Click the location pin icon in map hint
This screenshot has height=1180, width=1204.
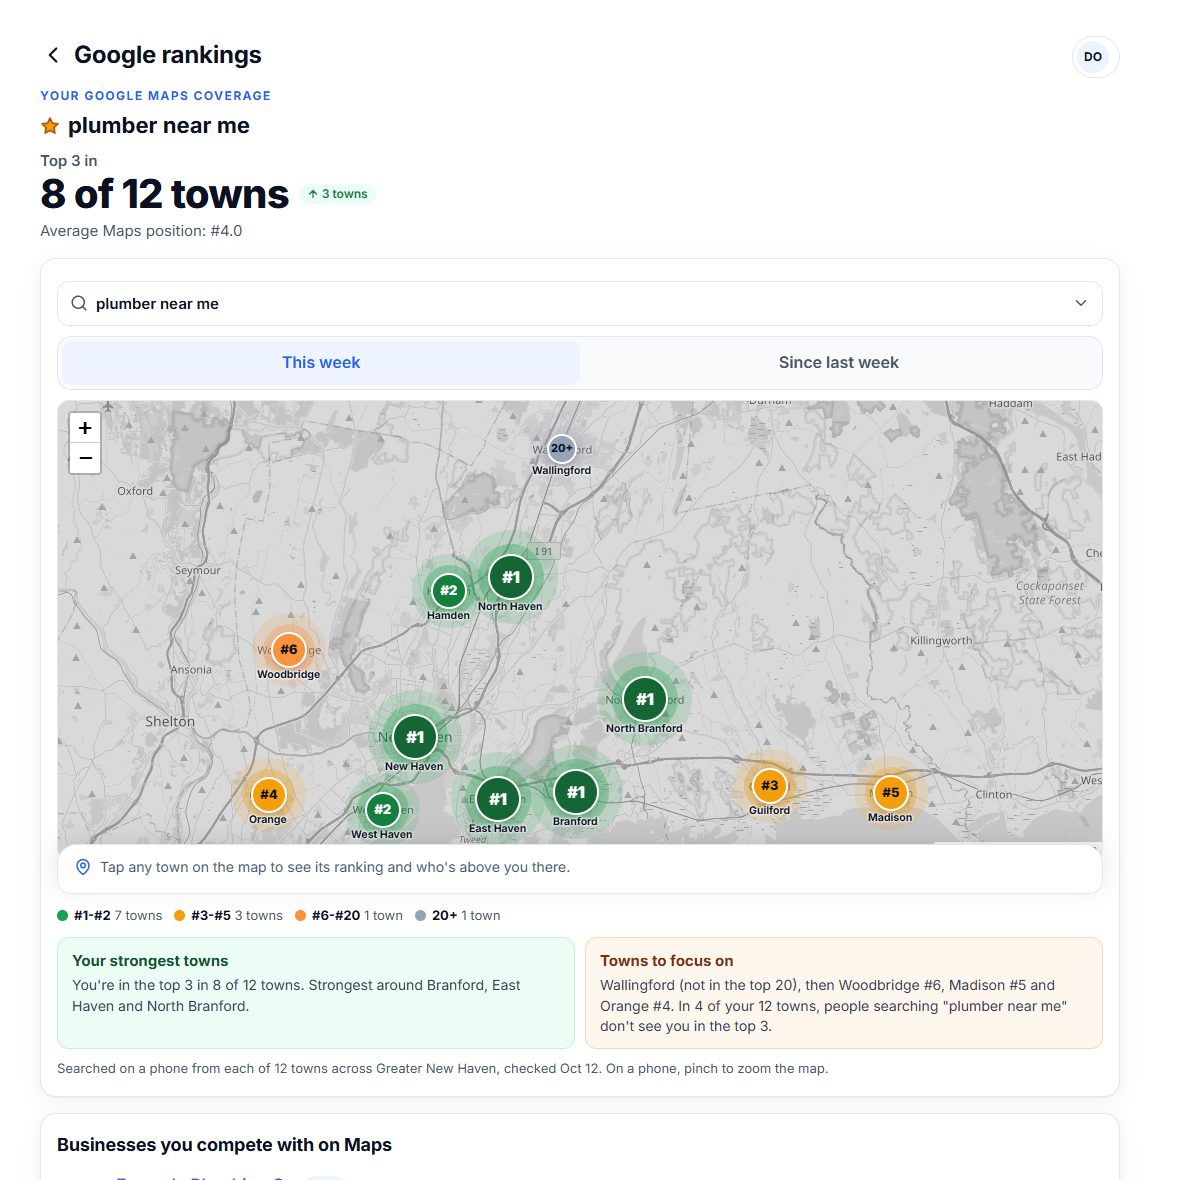[x=83, y=867]
